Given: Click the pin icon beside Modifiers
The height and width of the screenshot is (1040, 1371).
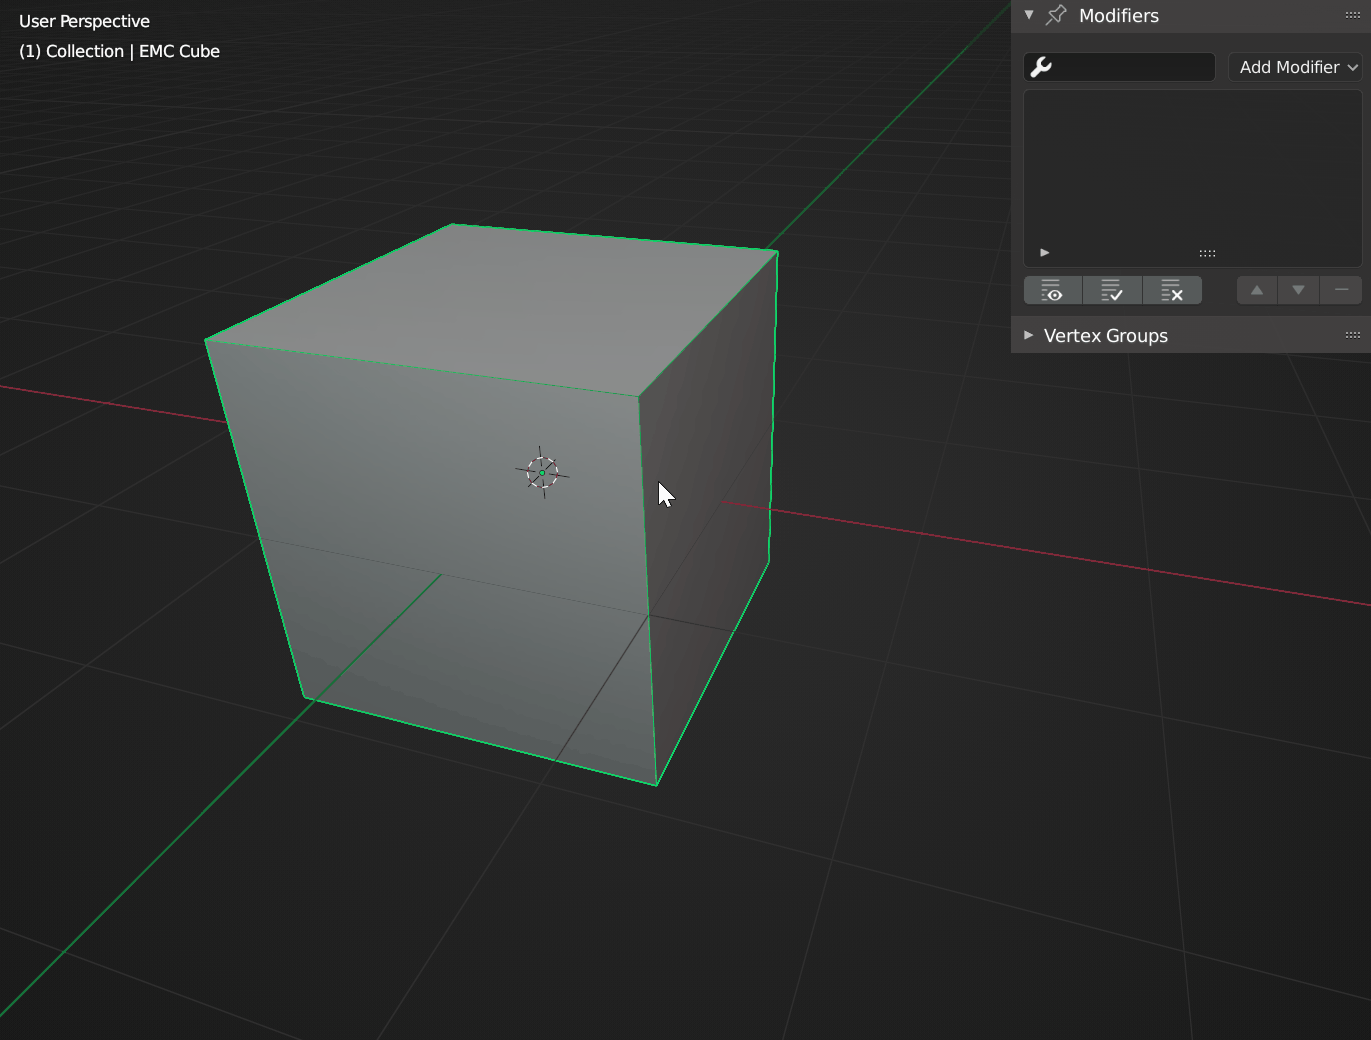Looking at the screenshot, I should [1056, 15].
